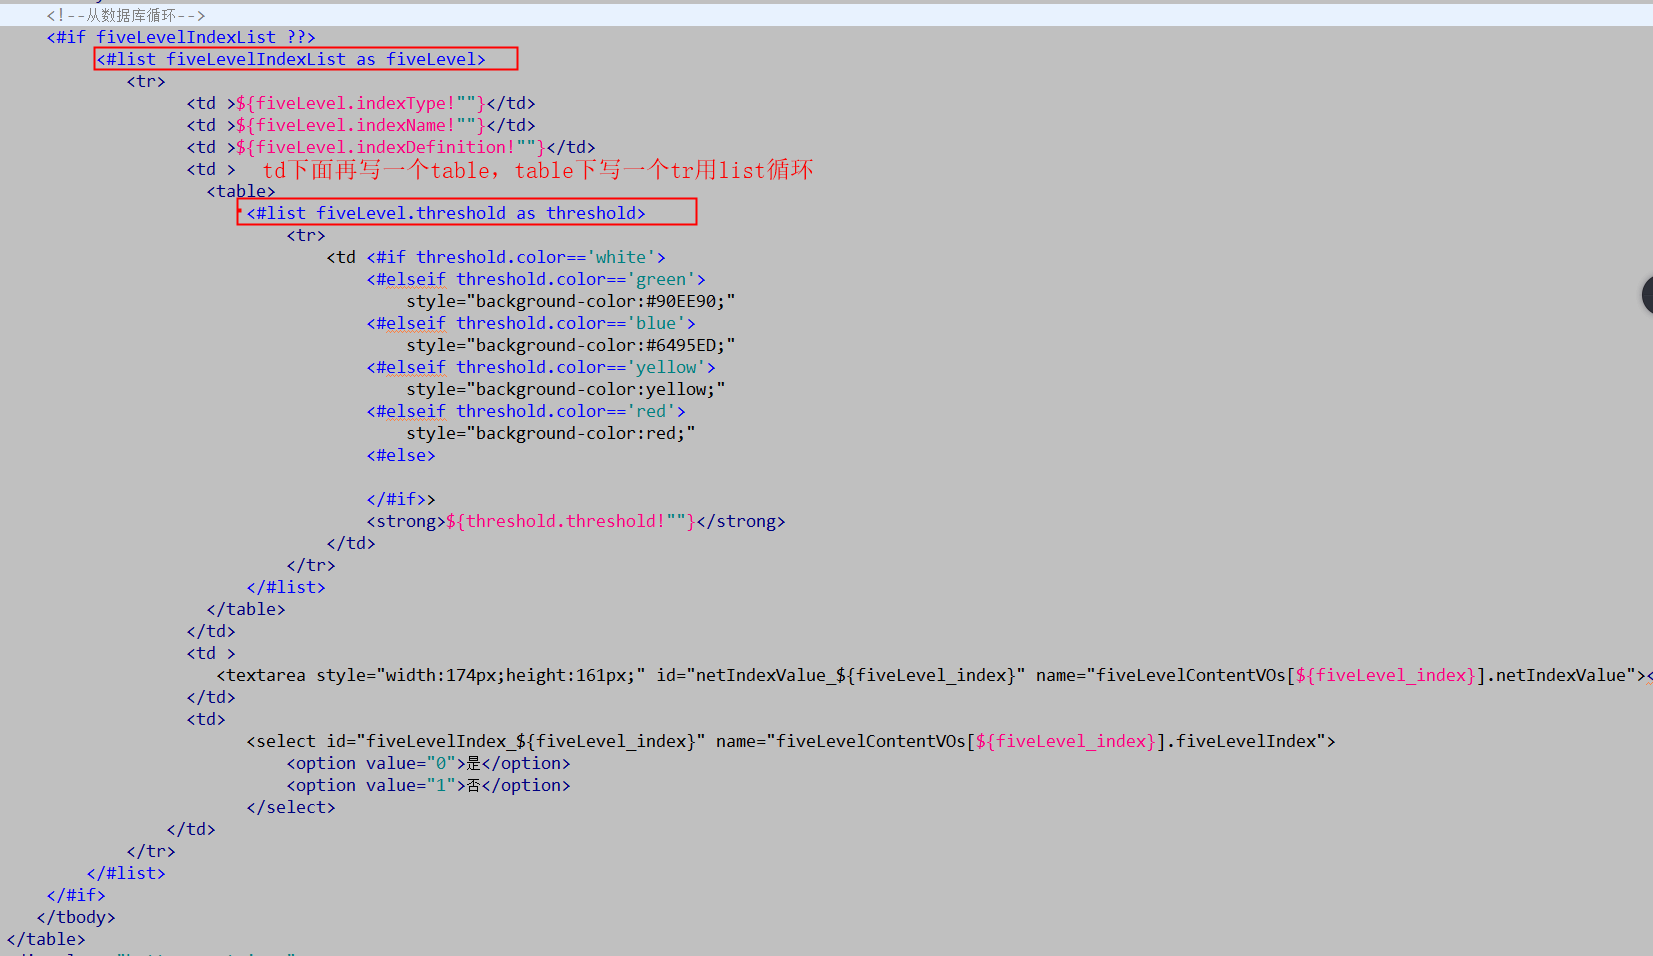Select the ${fiveLevel.indexName!""} expression
1653x956 pixels.
(x=361, y=125)
